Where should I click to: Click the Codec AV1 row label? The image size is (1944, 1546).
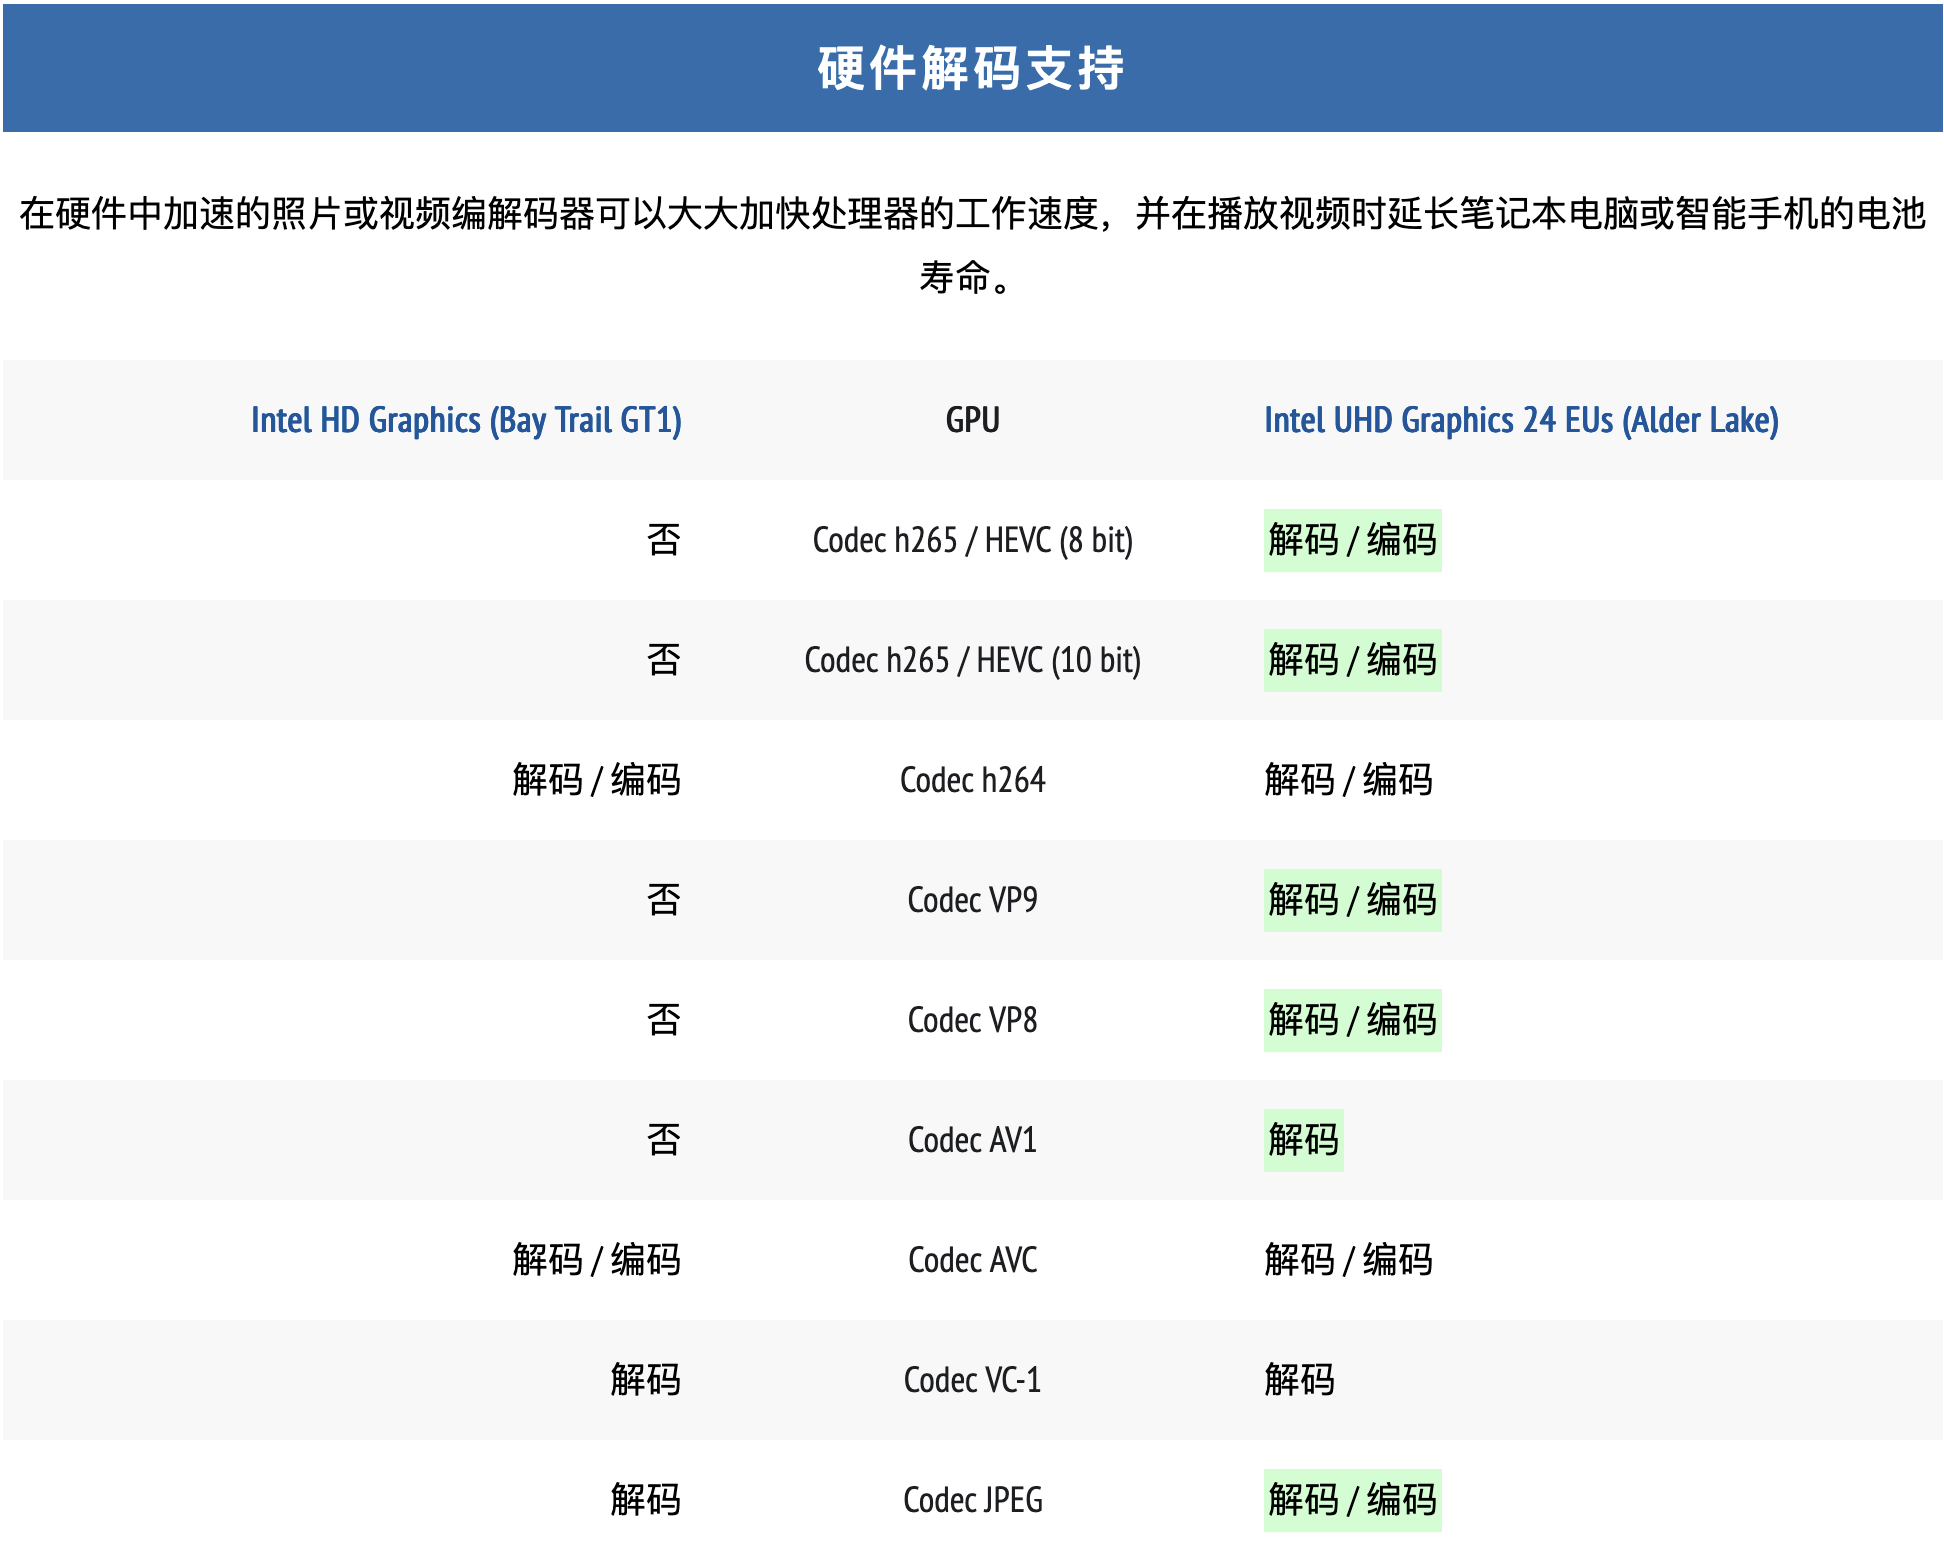pyautogui.click(x=971, y=1140)
